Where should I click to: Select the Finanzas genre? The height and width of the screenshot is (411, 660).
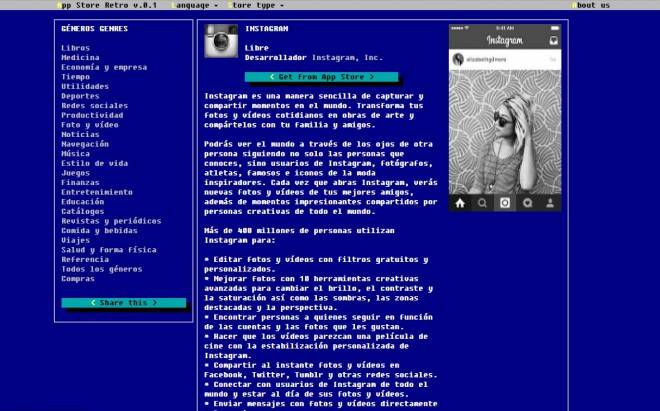tap(80, 183)
